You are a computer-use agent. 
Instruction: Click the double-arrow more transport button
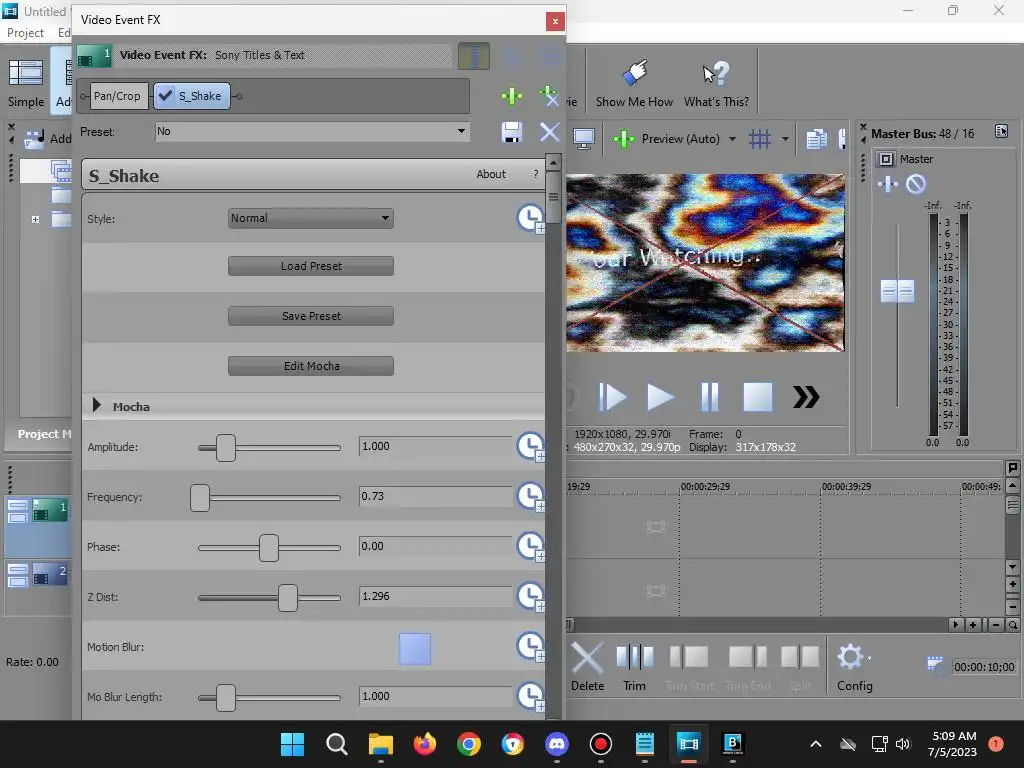(x=806, y=397)
